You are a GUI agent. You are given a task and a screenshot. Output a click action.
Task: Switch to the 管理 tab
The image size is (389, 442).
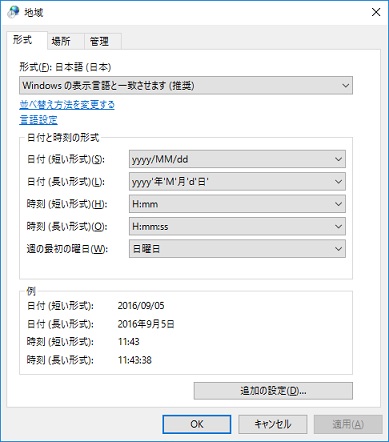click(99, 41)
